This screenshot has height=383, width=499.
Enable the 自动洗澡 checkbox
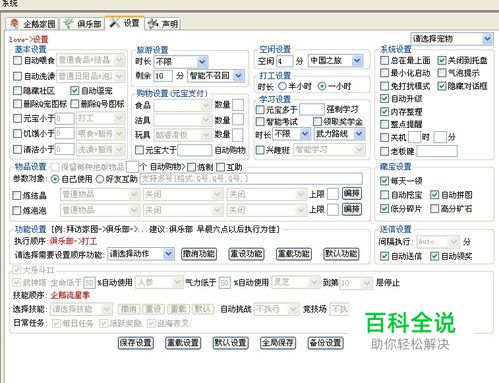[17, 76]
